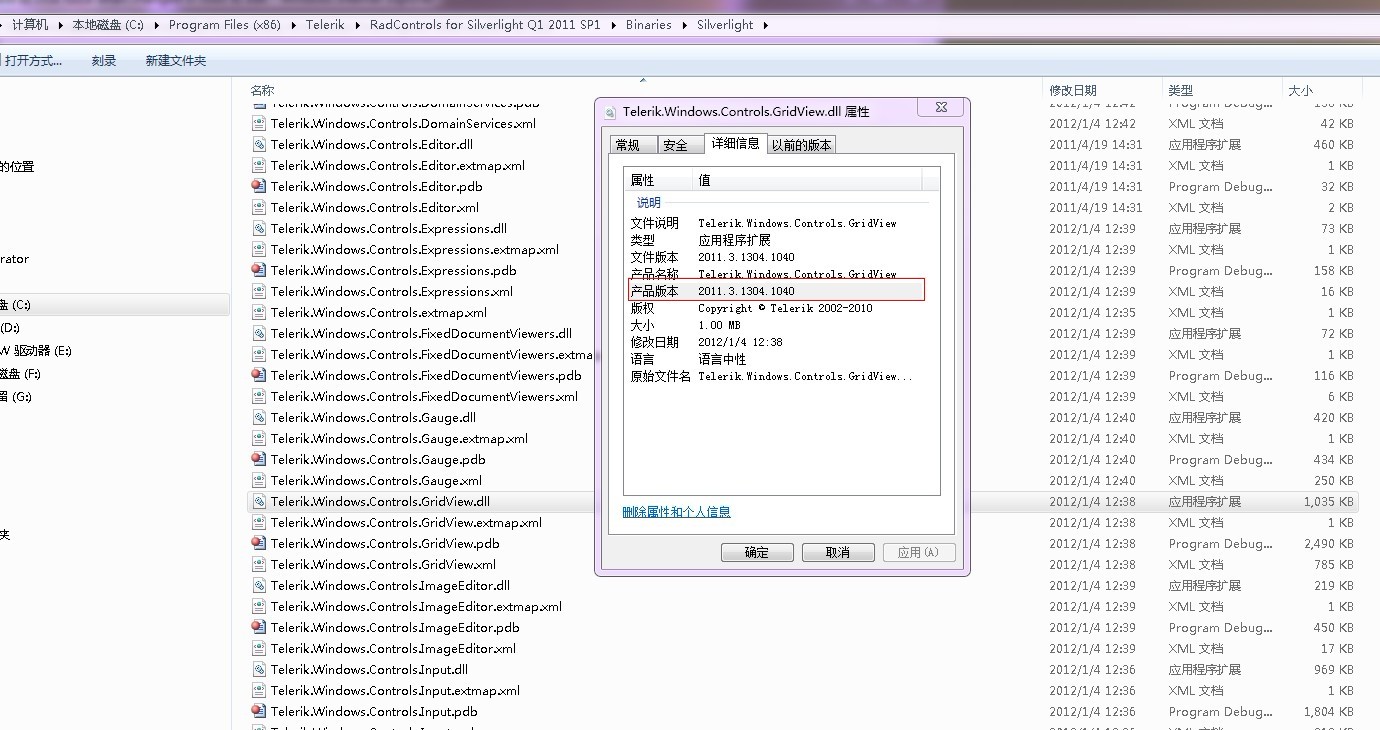The image size is (1380, 730).
Task: Click the Editor.extmap.xml file icon
Action: [259, 166]
